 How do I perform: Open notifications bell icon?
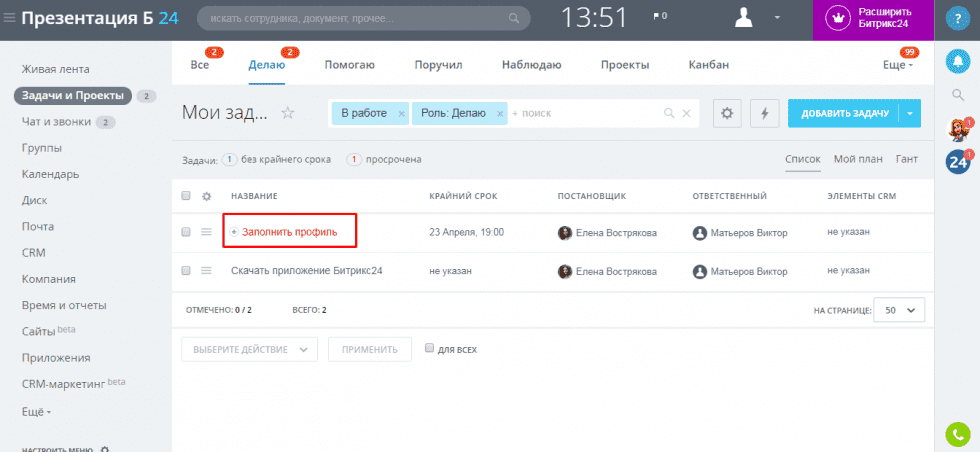[x=957, y=58]
